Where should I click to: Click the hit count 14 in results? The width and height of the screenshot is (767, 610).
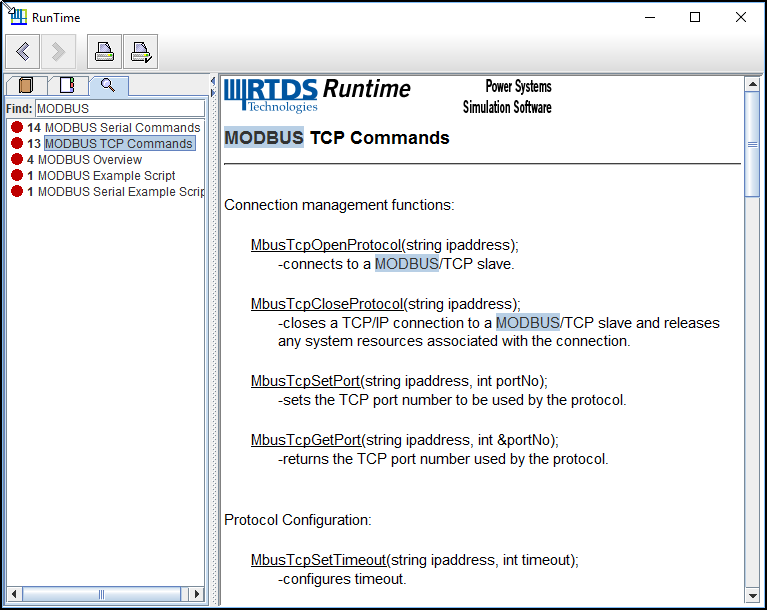34,128
